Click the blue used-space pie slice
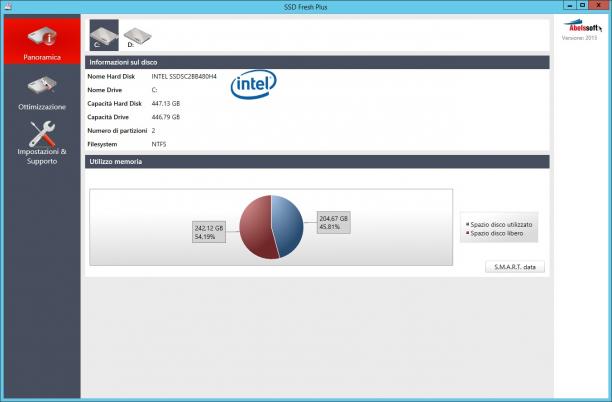The image size is (612, 402). point(289,224)
